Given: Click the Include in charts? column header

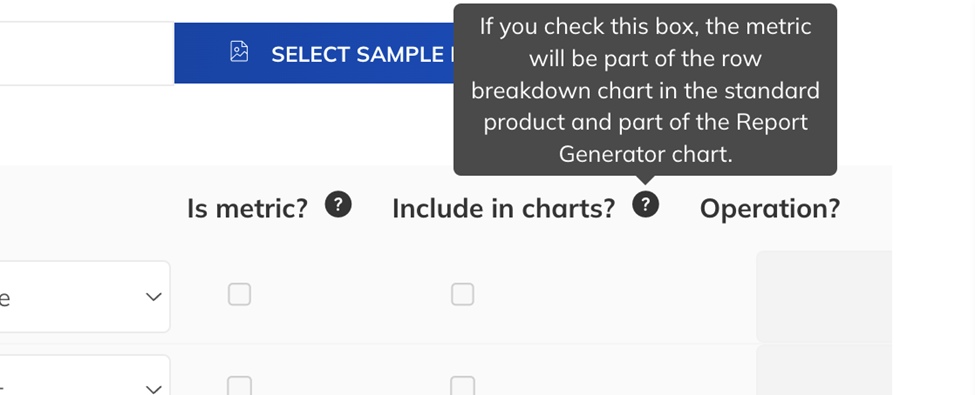Looking at the screenshot, I should pyautogui.click(x=504, y=208).
